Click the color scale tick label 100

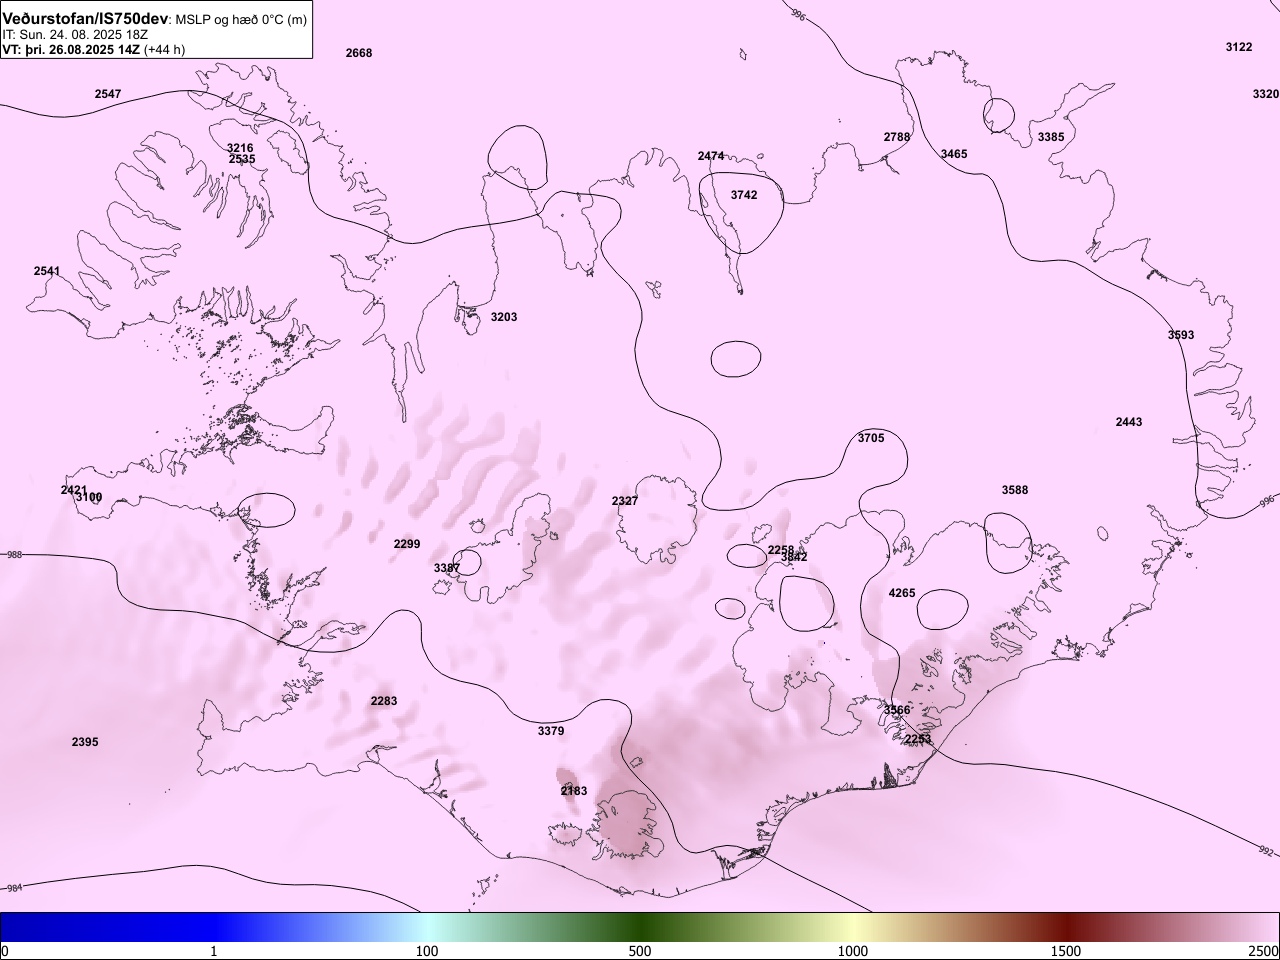click(427, 951)
